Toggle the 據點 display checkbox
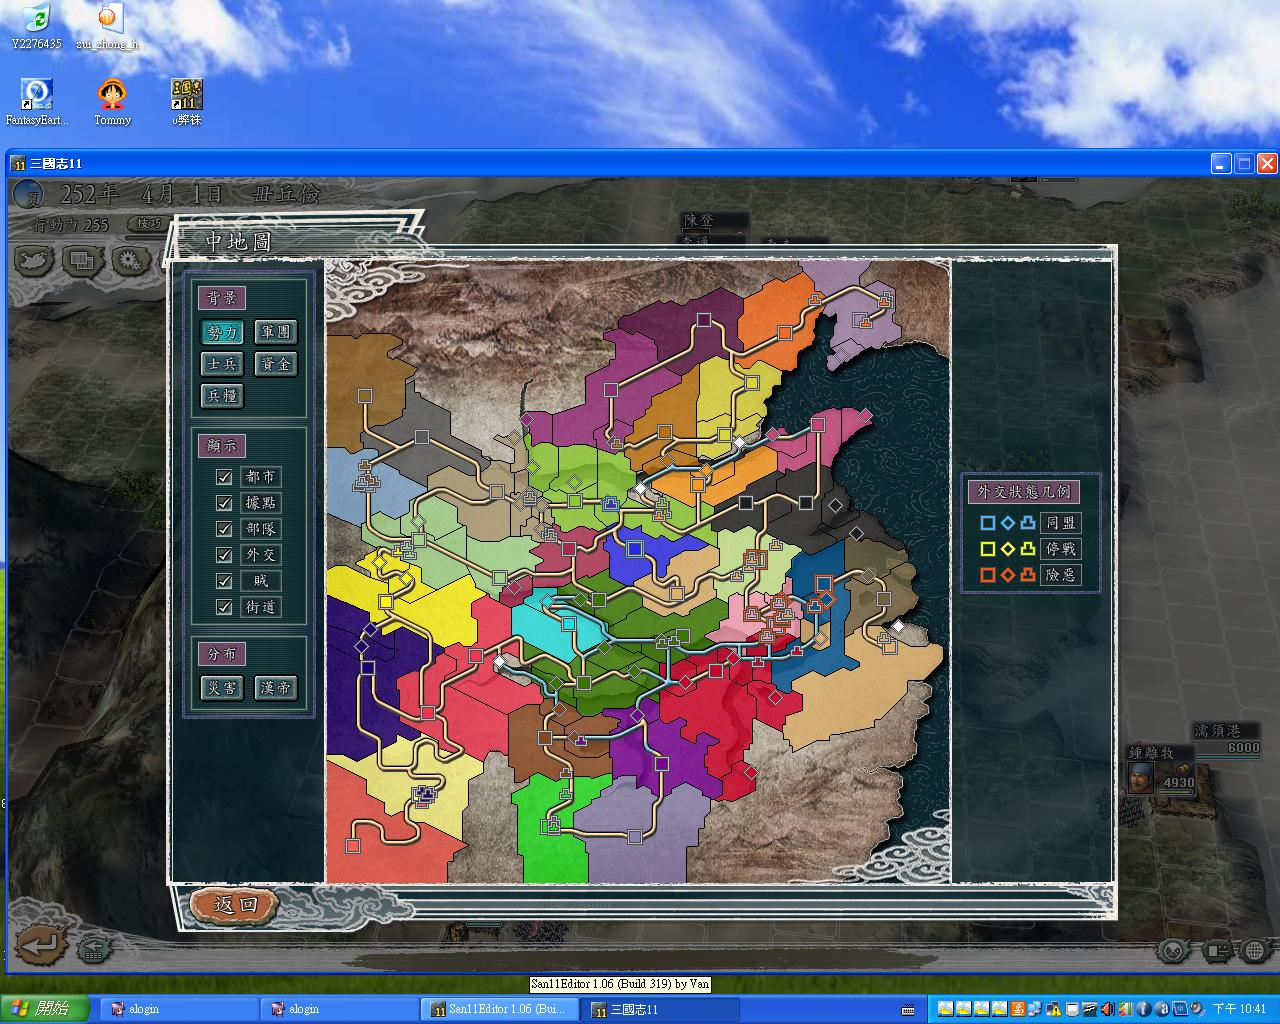The height and width of the screenshot is (1024, 1280). (224, 503)
